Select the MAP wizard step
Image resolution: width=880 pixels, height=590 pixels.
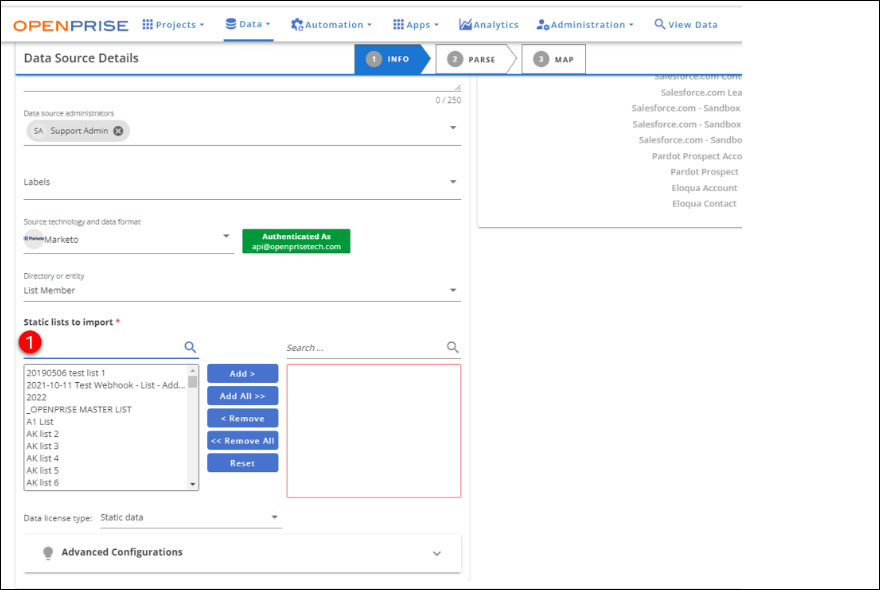[x=553, y=59]
